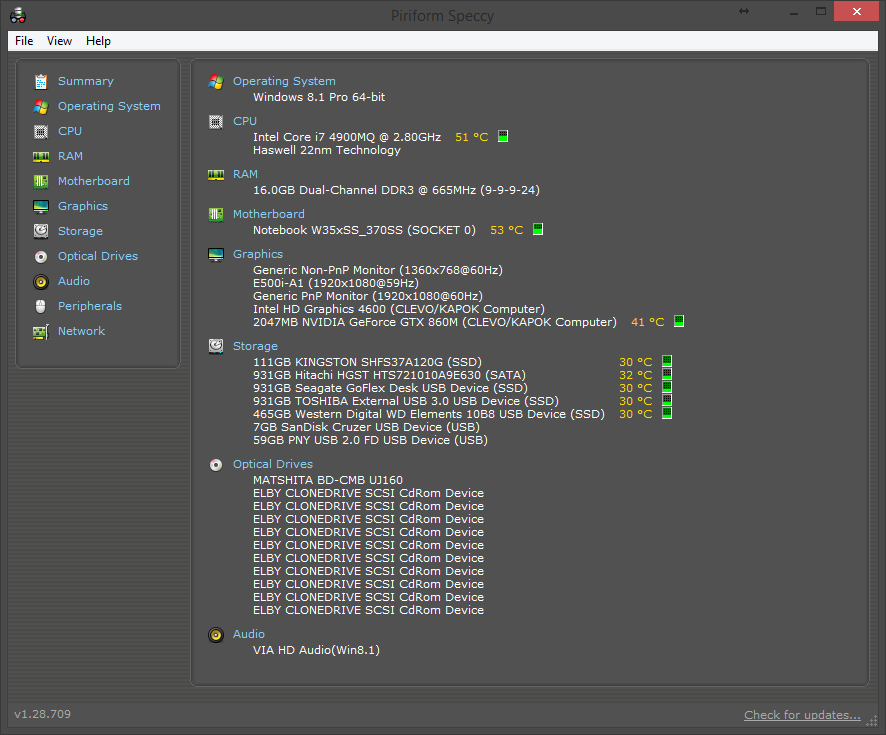Open the View menu

pyautogui.click(x=59, y=41)
